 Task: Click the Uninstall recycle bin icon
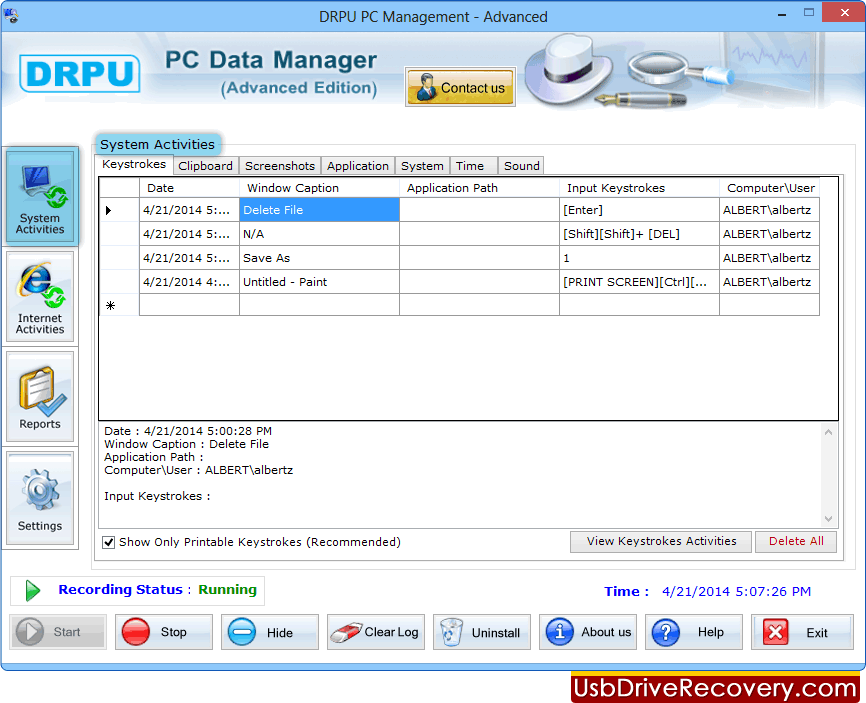(451, 632)
